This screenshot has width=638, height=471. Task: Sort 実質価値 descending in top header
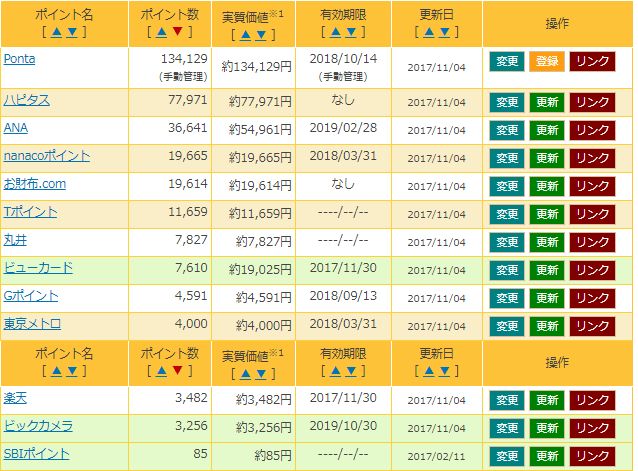pyautogui.click(x=261, y=35)
